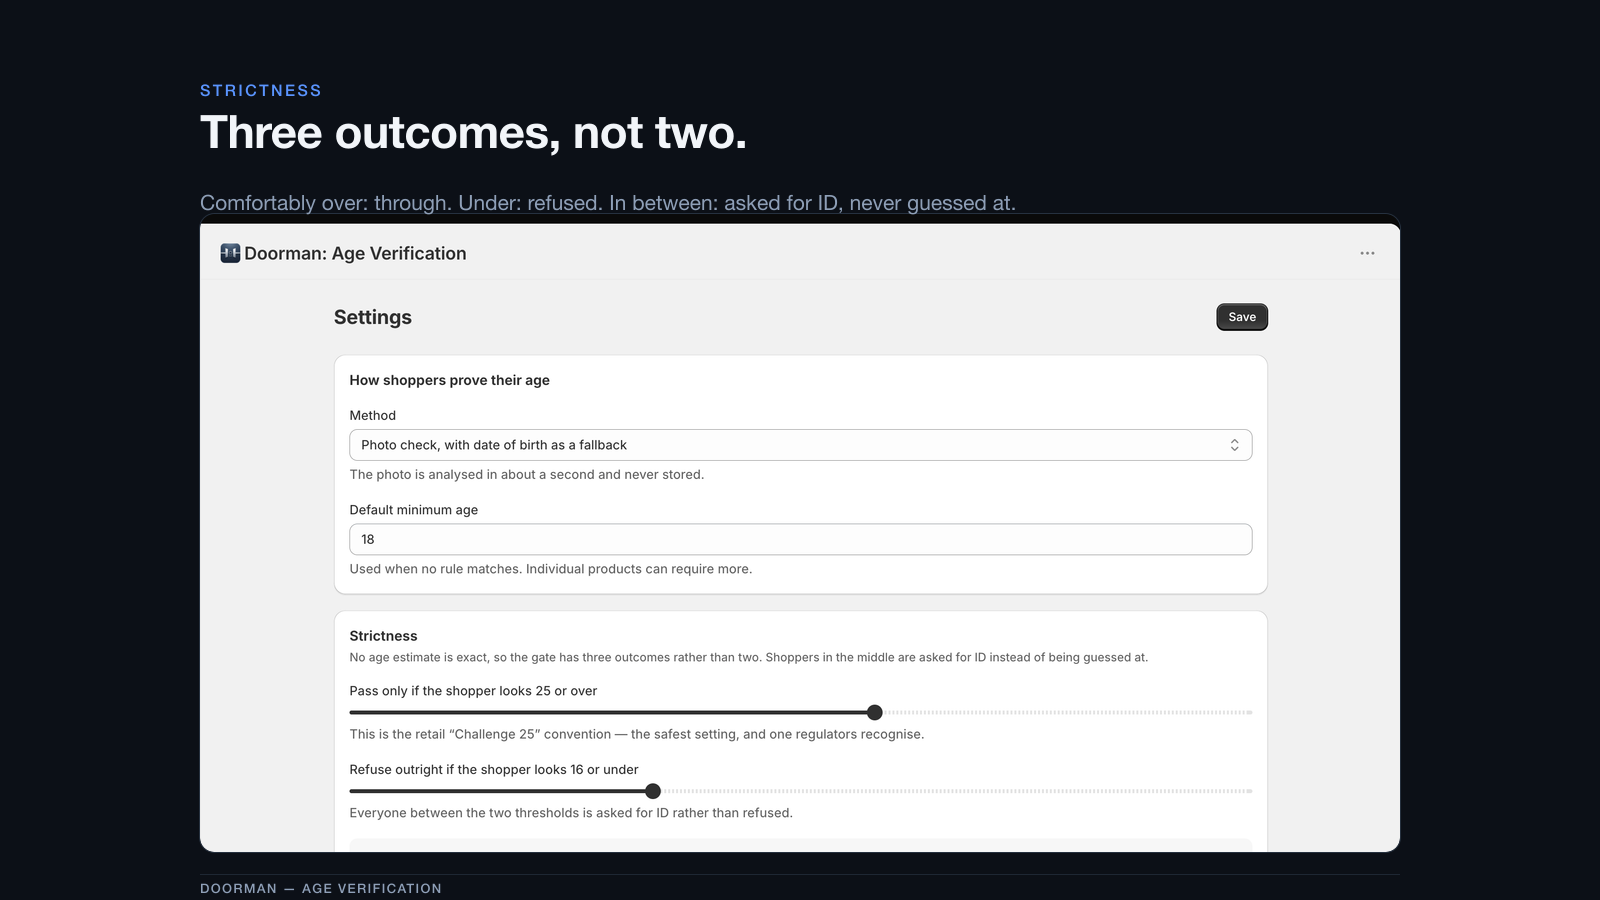
Task: Click the Challenge 25 convention help text
Action: [637, 734]
